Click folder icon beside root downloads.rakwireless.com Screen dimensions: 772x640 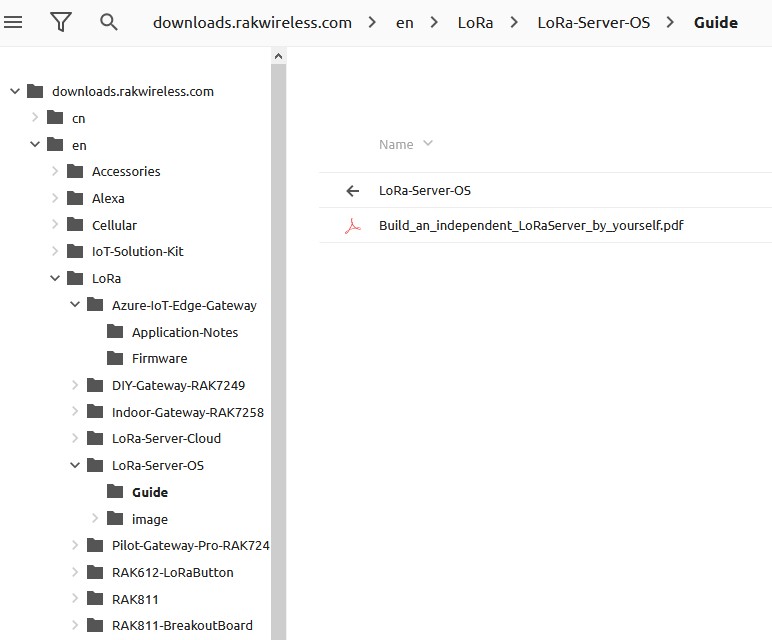[35, 91]
